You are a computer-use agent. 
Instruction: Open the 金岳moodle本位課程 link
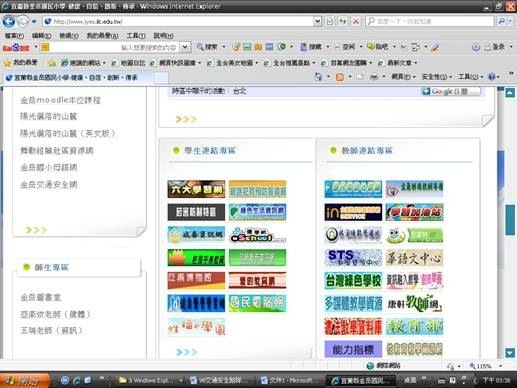[60, 100]
